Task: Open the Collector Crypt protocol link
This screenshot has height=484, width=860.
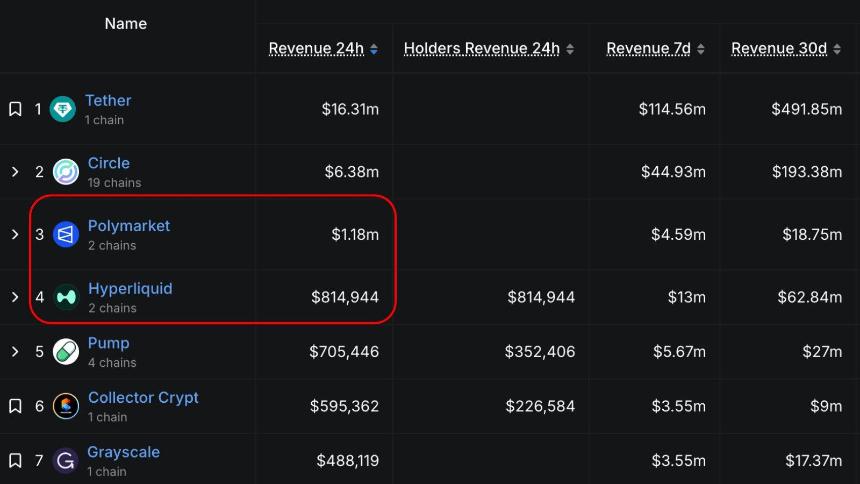Action: [143, 398]
